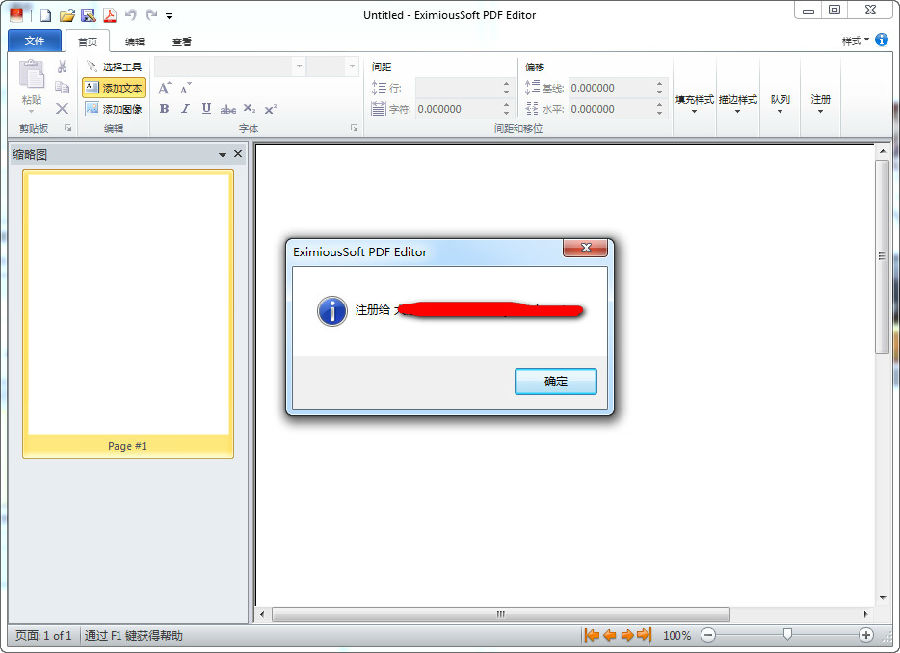Click the copy icon in the clipboard group
Screen dimensions: 900x653
pos(62,87)
